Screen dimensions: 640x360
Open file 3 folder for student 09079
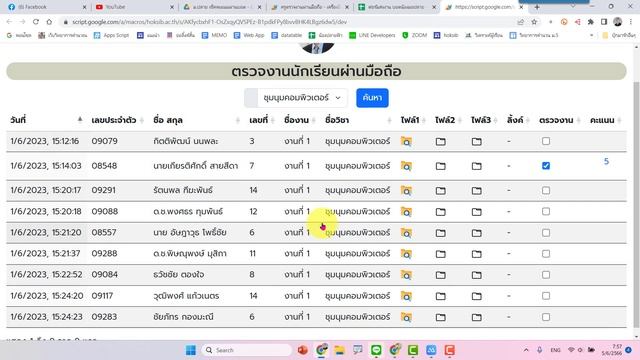coord(476,142)
